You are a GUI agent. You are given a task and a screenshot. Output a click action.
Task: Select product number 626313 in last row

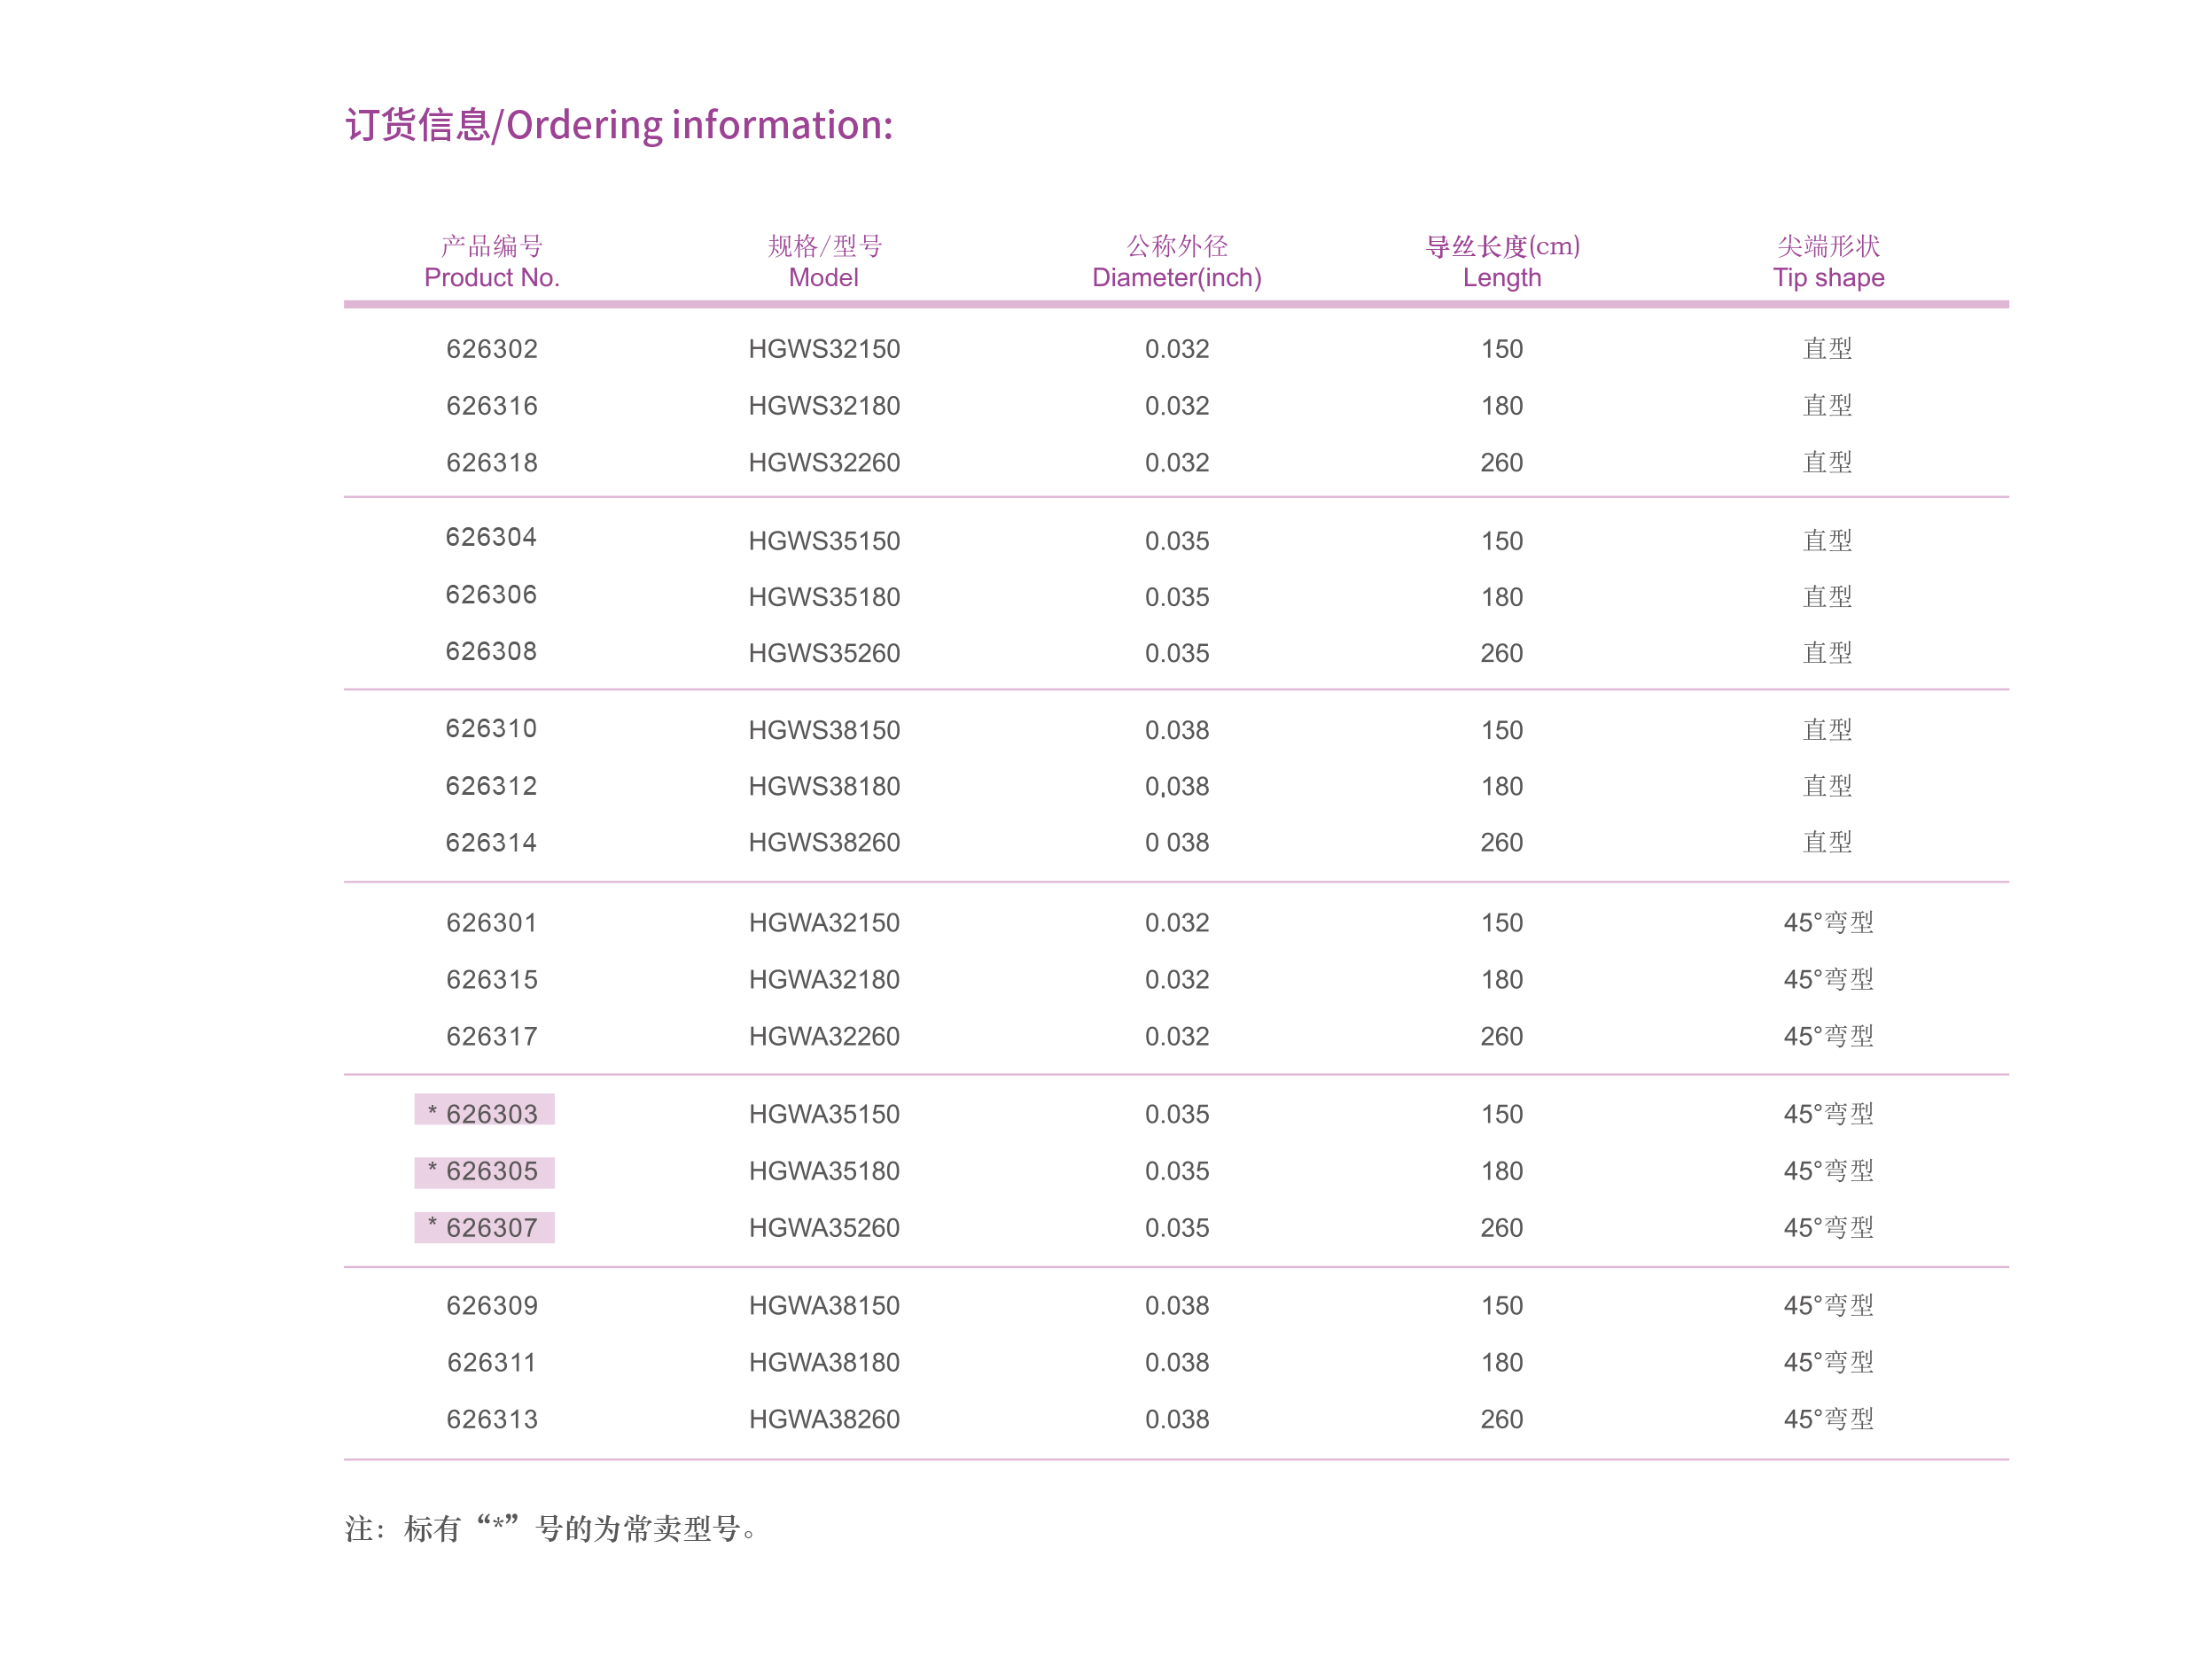coord(491,1419)
